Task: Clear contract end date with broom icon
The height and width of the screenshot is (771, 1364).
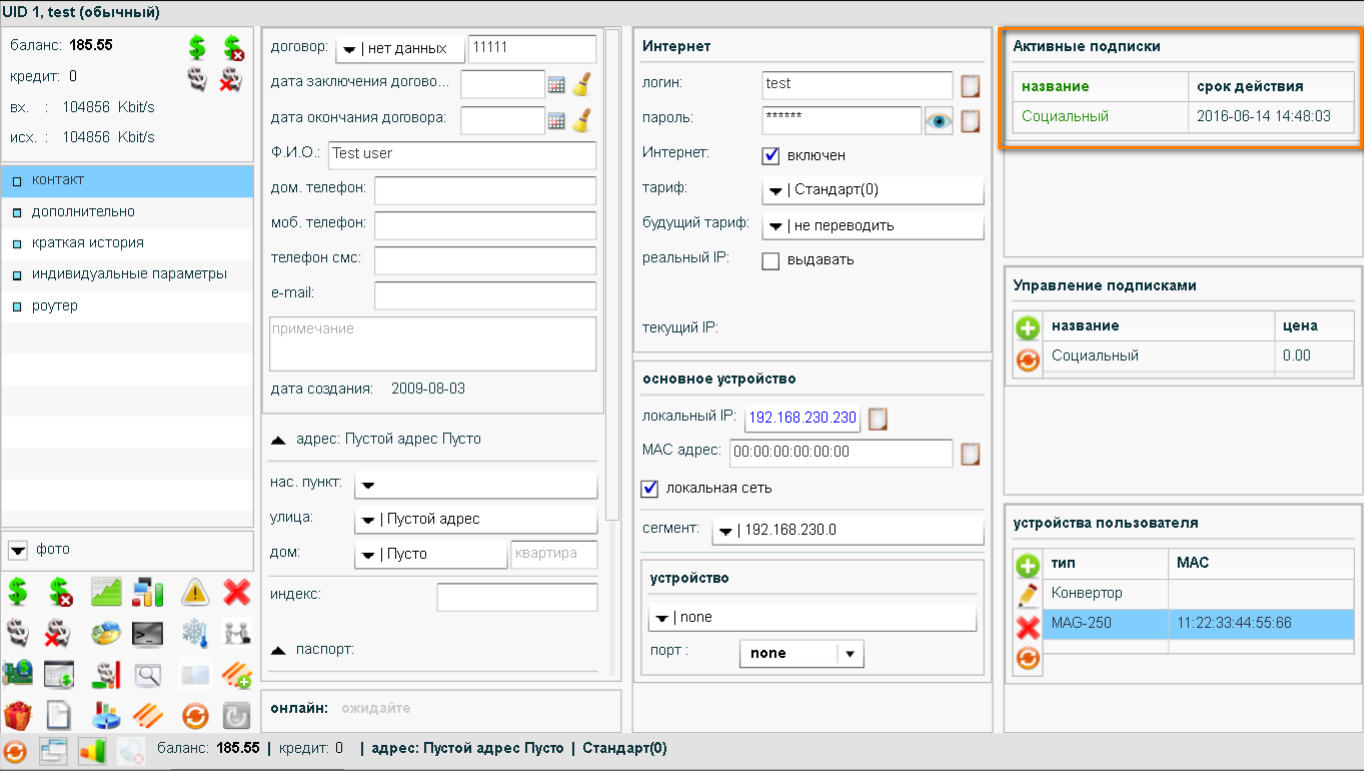Action: [x=582, y=120]
